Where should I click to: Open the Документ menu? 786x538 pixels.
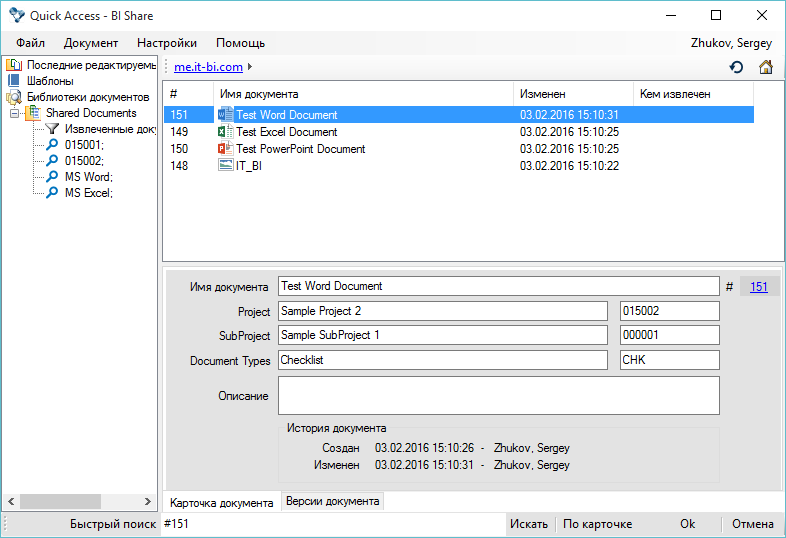[x=91, y=43]
